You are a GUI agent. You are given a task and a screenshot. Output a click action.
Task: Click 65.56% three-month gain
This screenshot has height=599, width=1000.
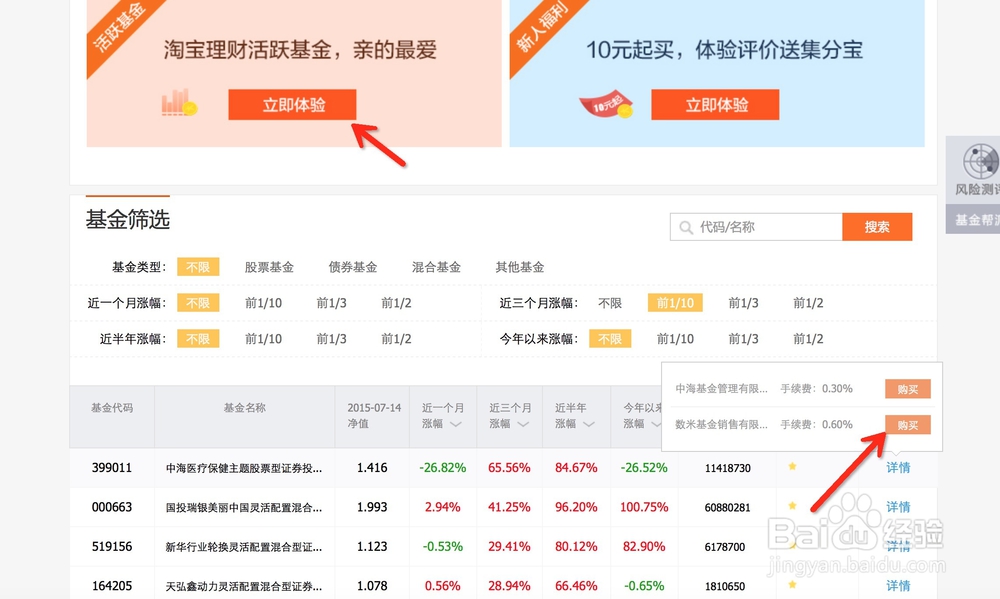click(x=509, y=468)
